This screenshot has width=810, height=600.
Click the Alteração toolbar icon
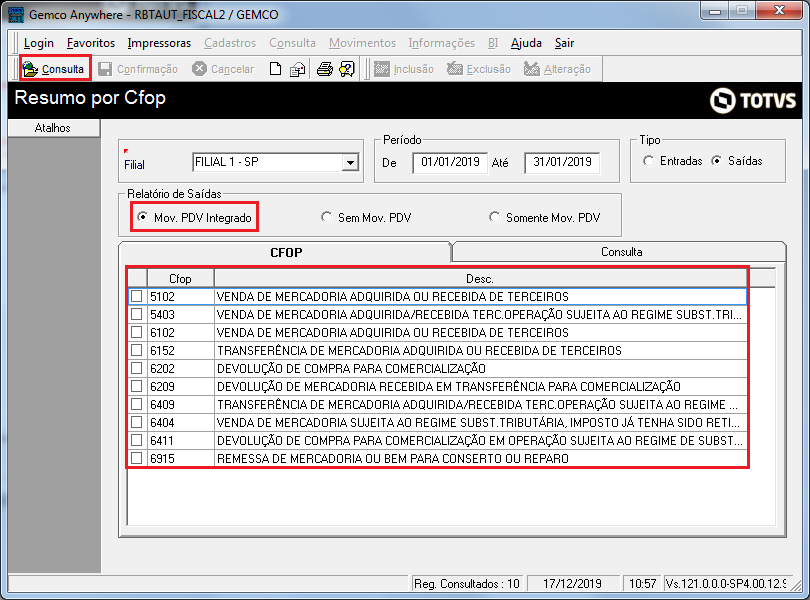coord(532,69)
